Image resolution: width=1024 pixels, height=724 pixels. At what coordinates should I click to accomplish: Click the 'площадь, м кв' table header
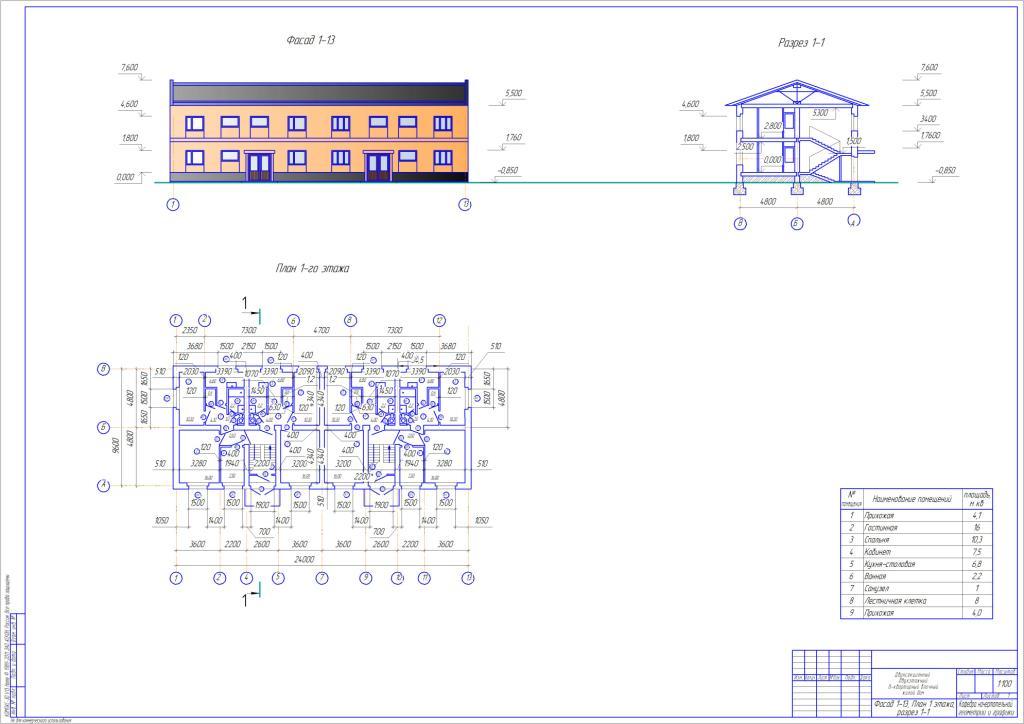click(x=977, y=499)
